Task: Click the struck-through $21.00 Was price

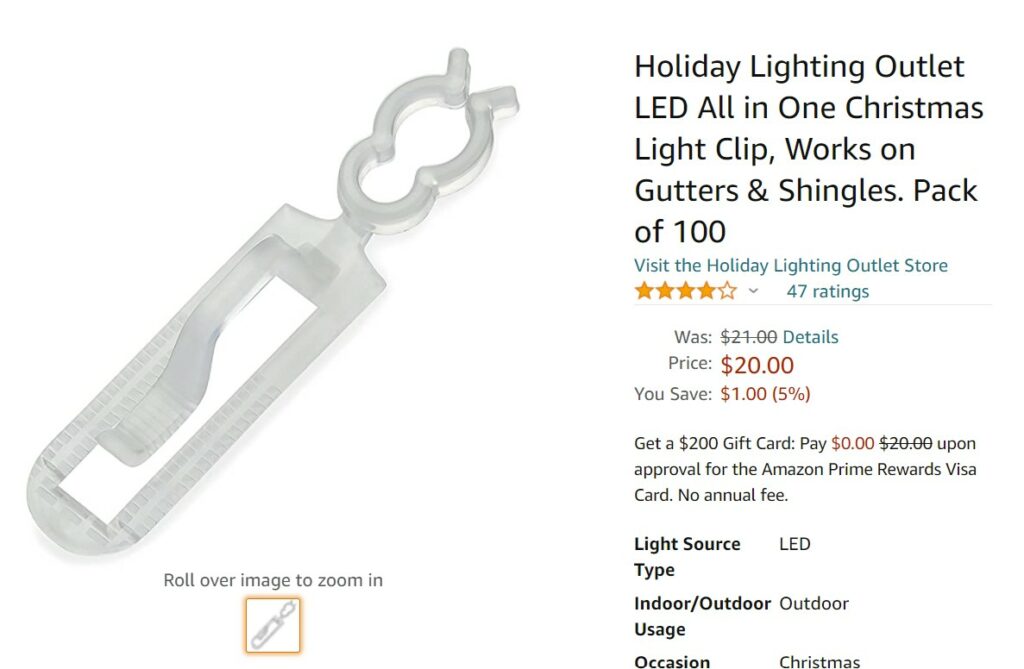Action: click(x=749, y=337)
